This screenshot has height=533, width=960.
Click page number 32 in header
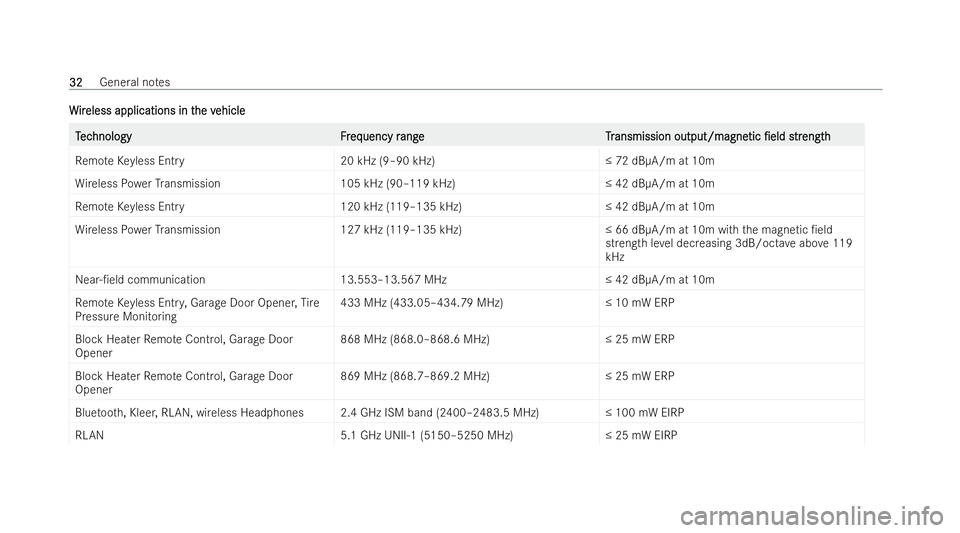[x=76, y=80]
